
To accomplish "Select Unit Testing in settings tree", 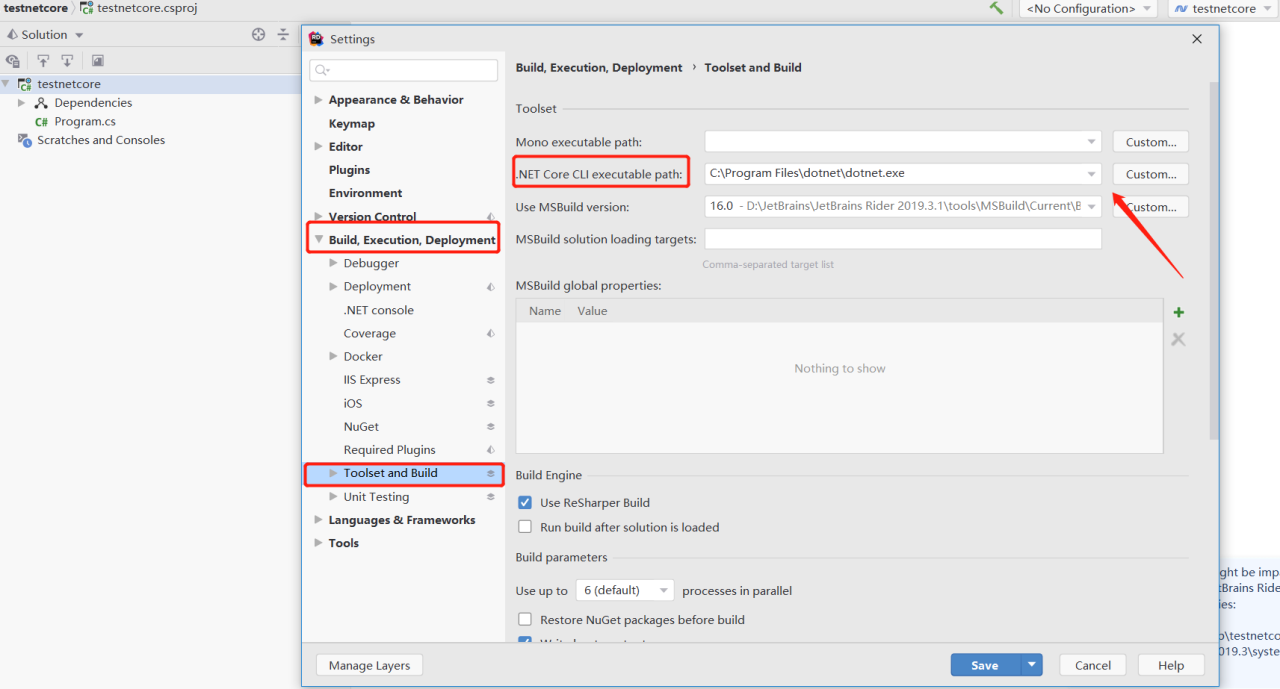I will coord(377,496).
